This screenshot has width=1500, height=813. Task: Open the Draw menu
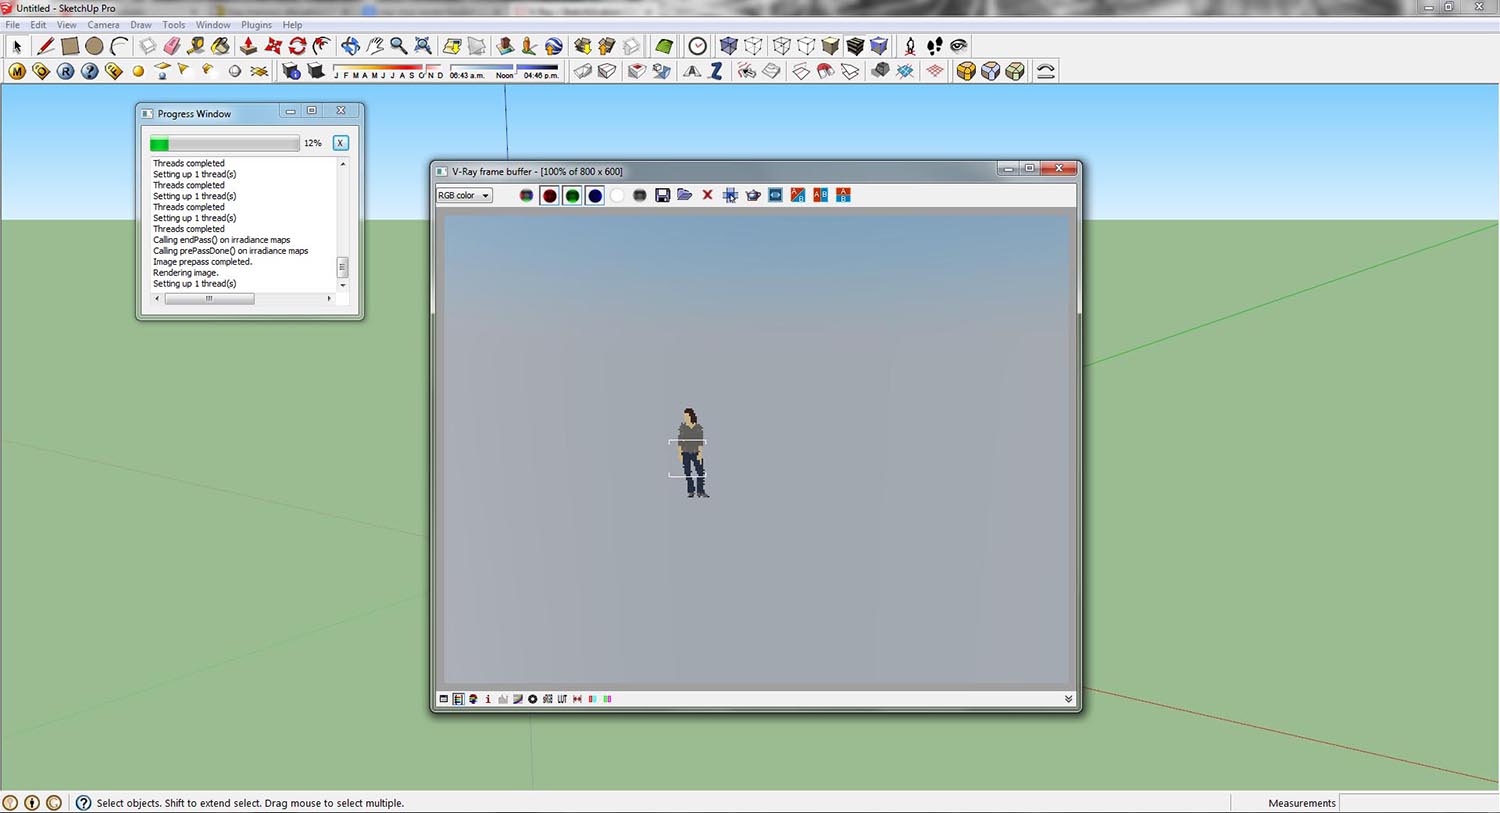[141, 25]
